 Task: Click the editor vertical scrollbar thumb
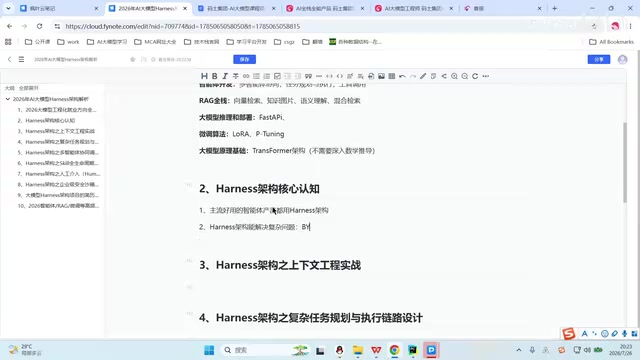tap(624, 162)
